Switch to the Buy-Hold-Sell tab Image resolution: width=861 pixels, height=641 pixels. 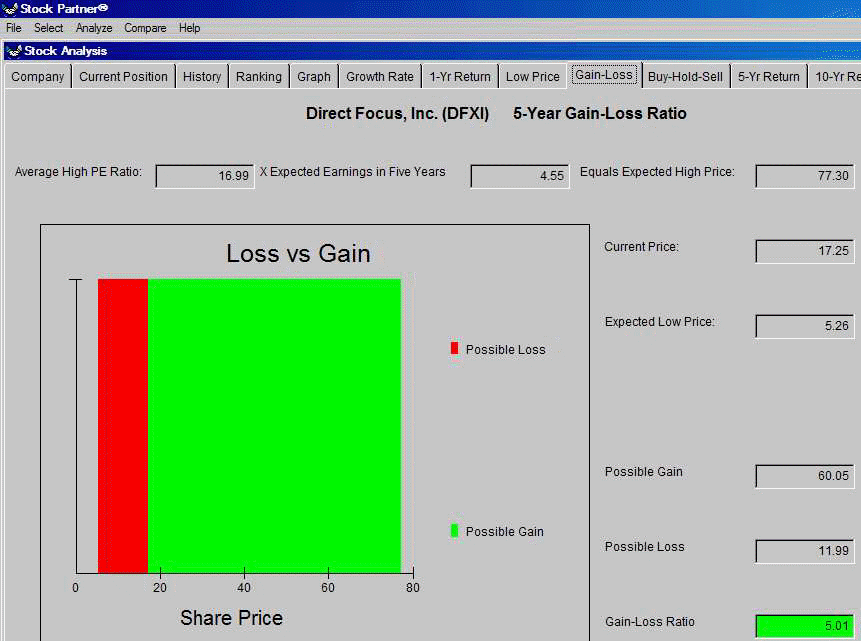click(x=685, y=77)
